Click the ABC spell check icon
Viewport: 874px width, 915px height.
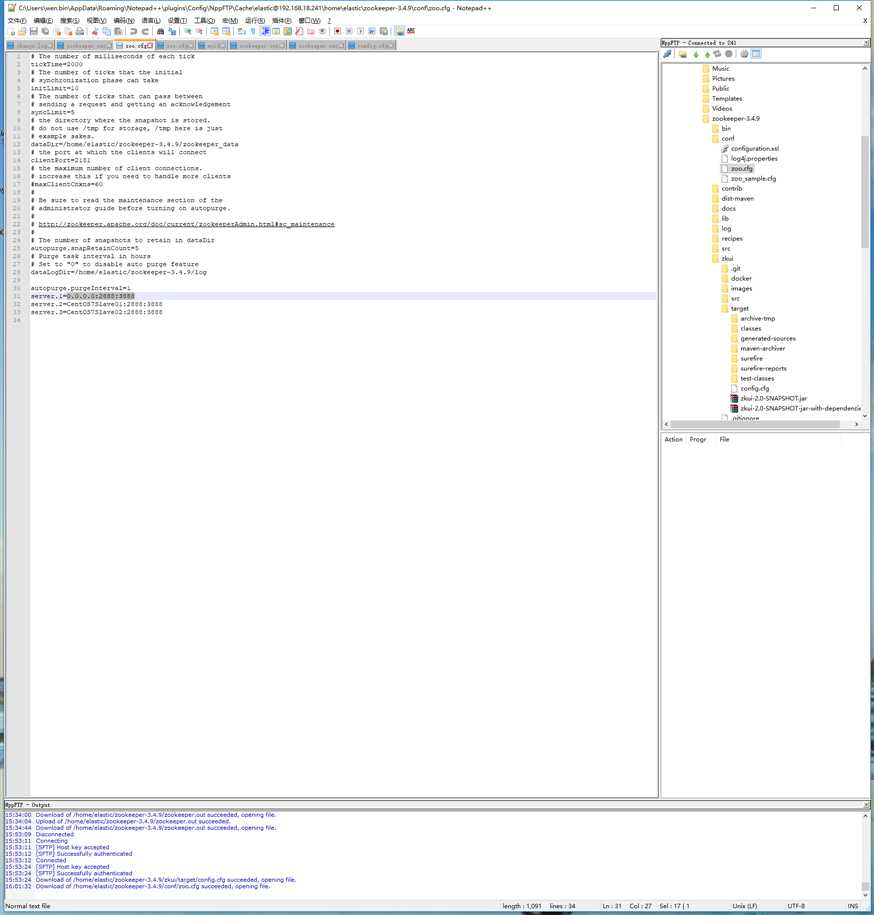coord(411,32)
